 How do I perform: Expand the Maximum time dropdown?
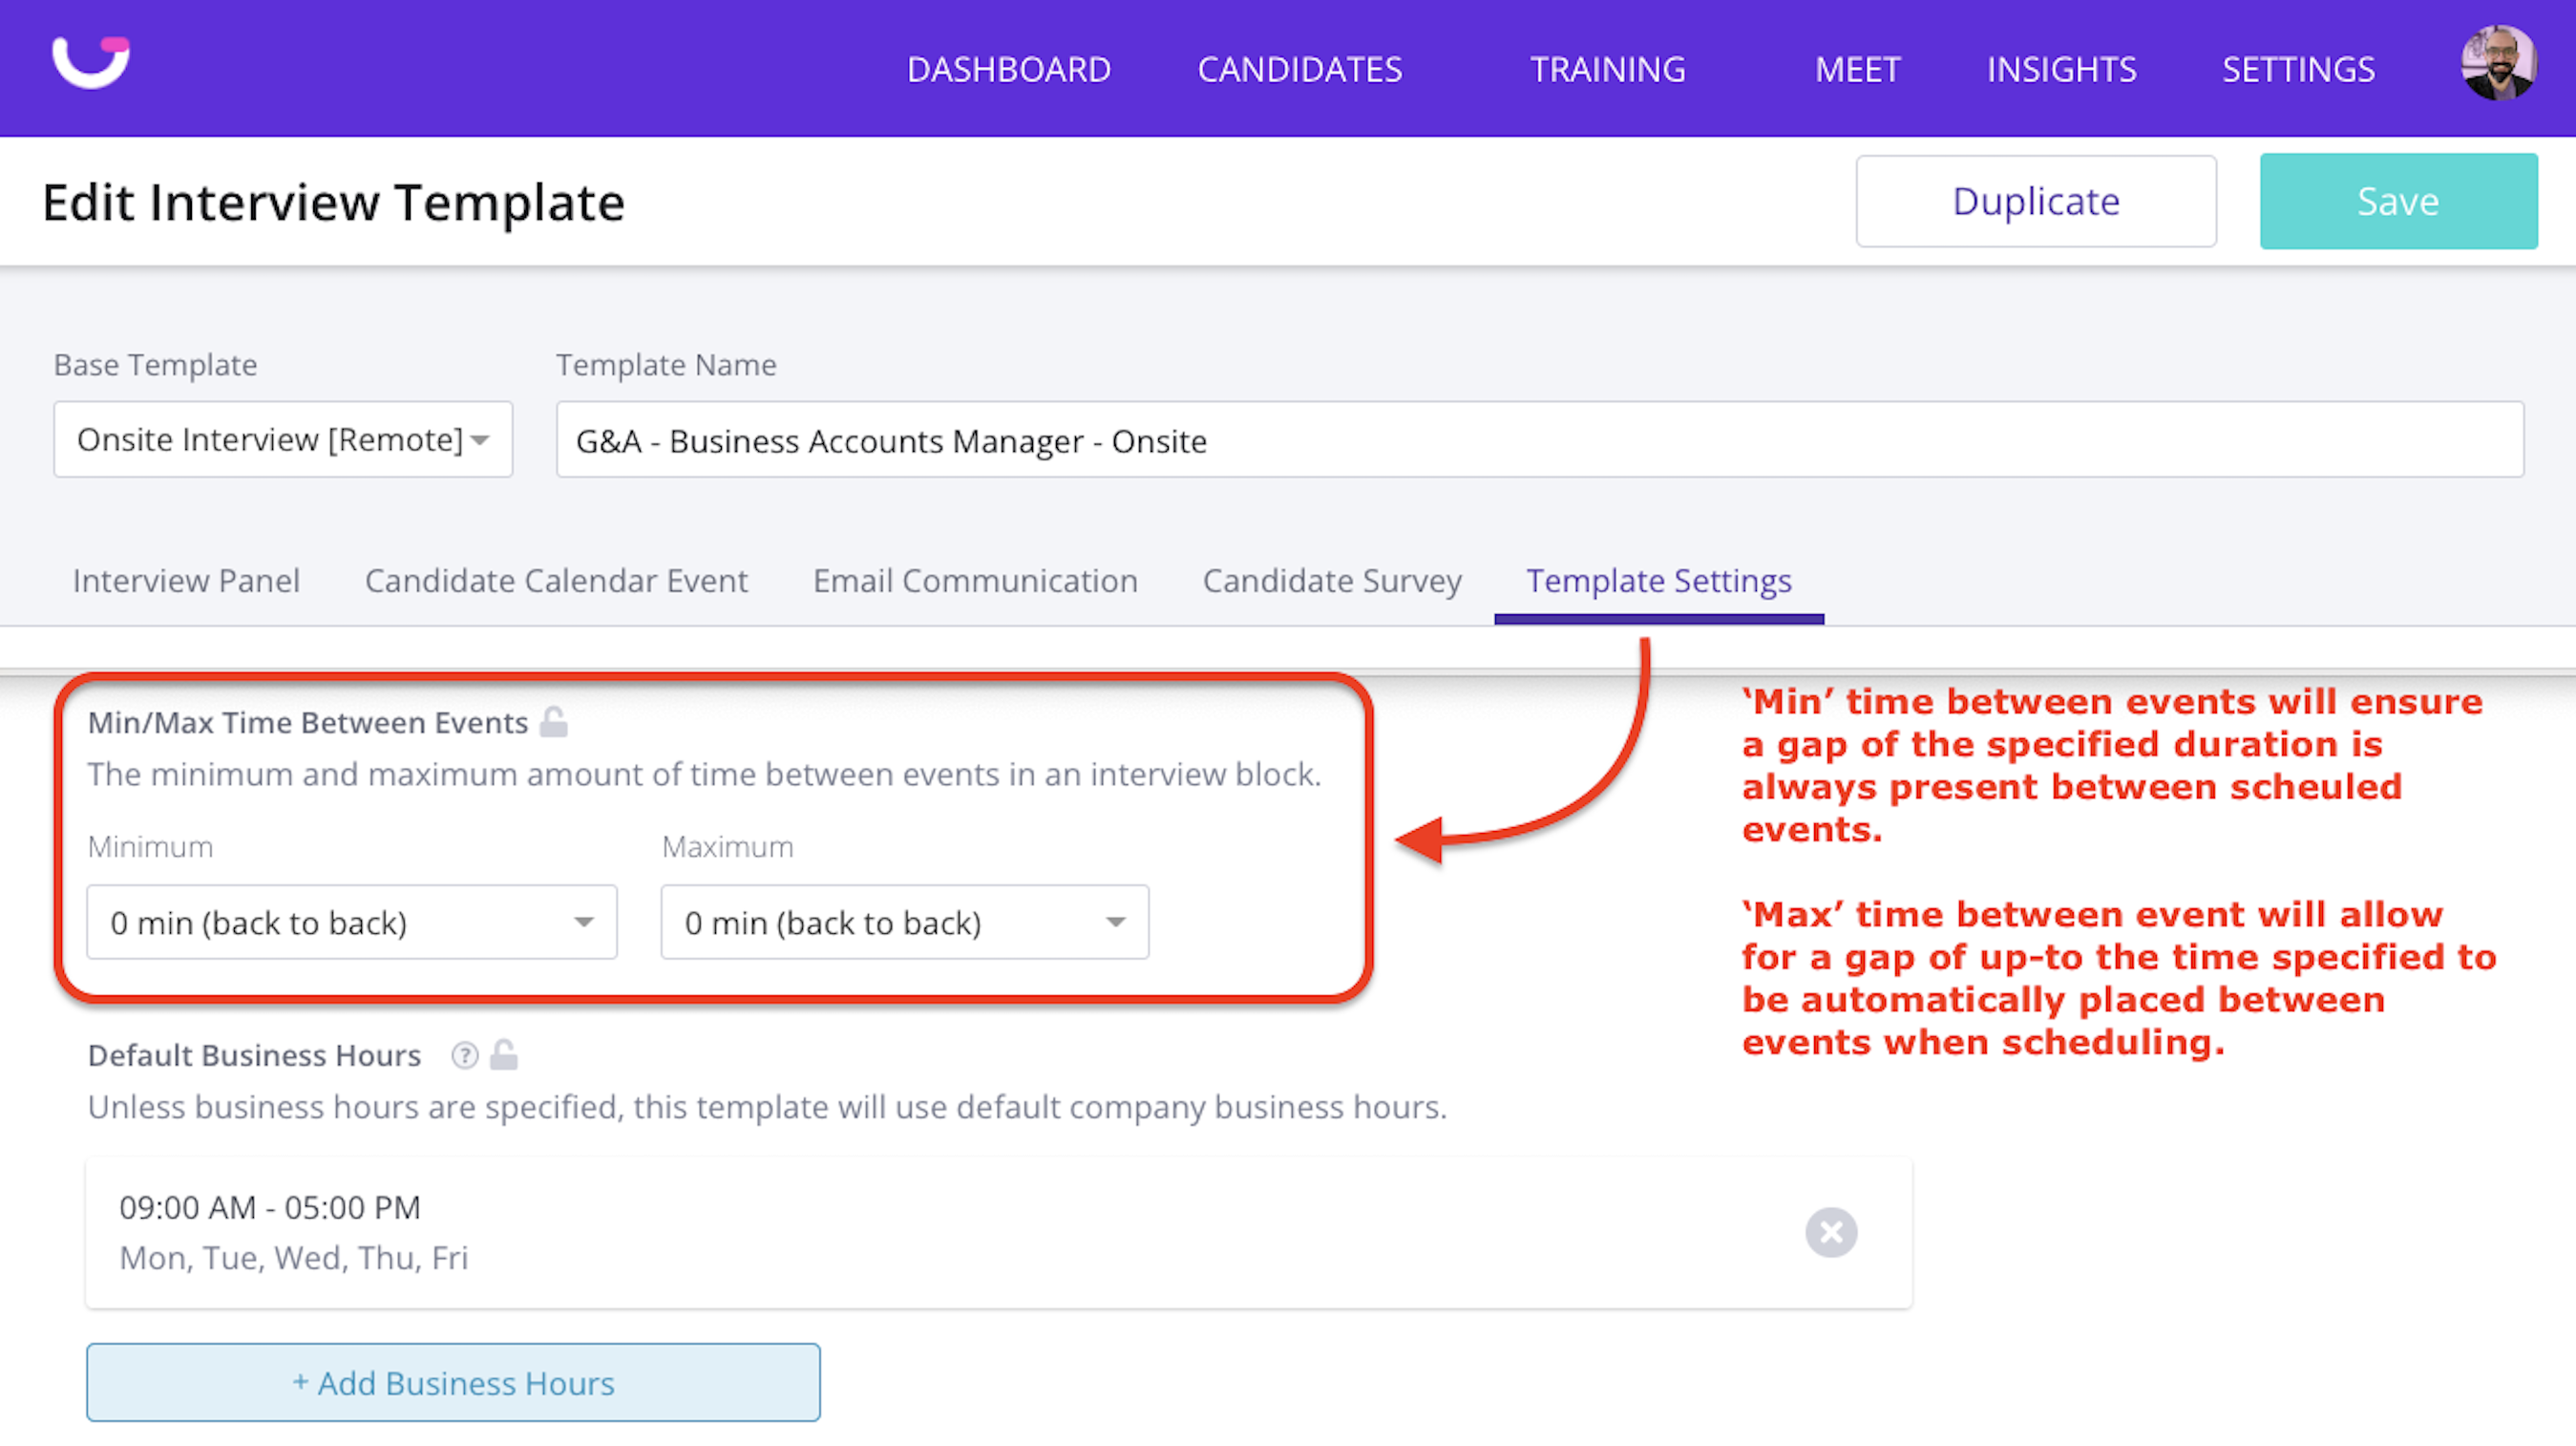[904, 922]
